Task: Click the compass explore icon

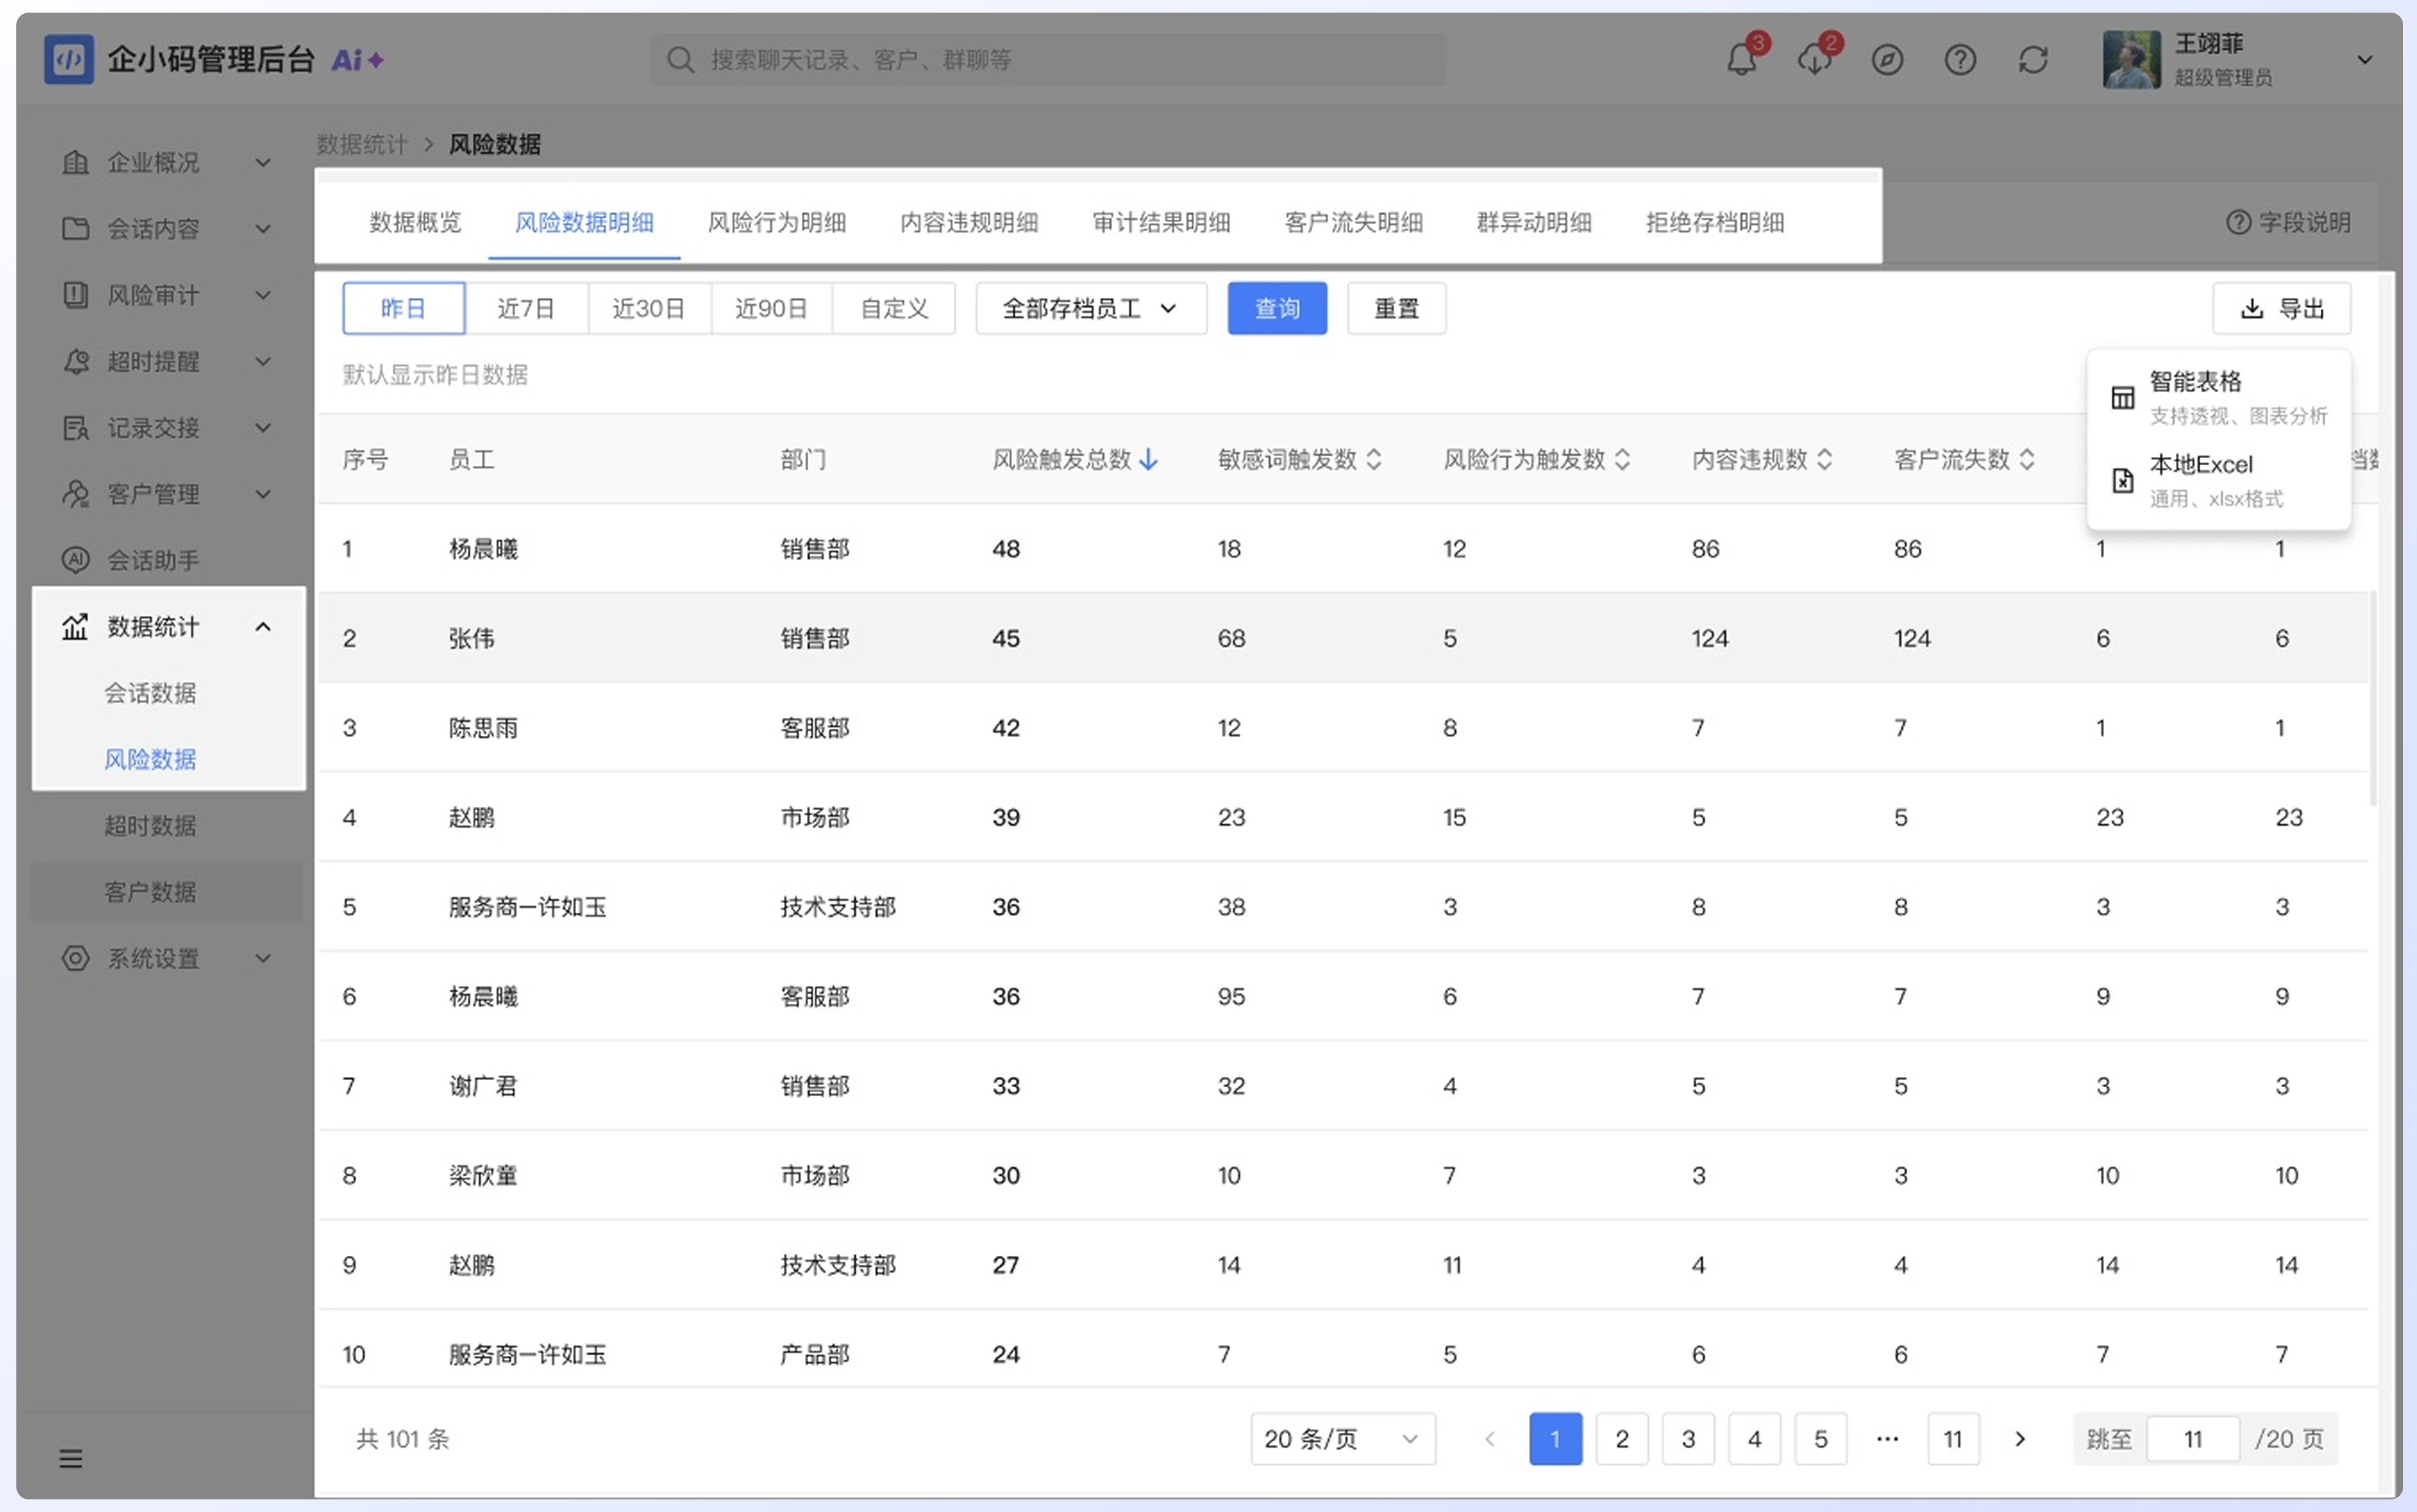Action: click(1887, 60)
